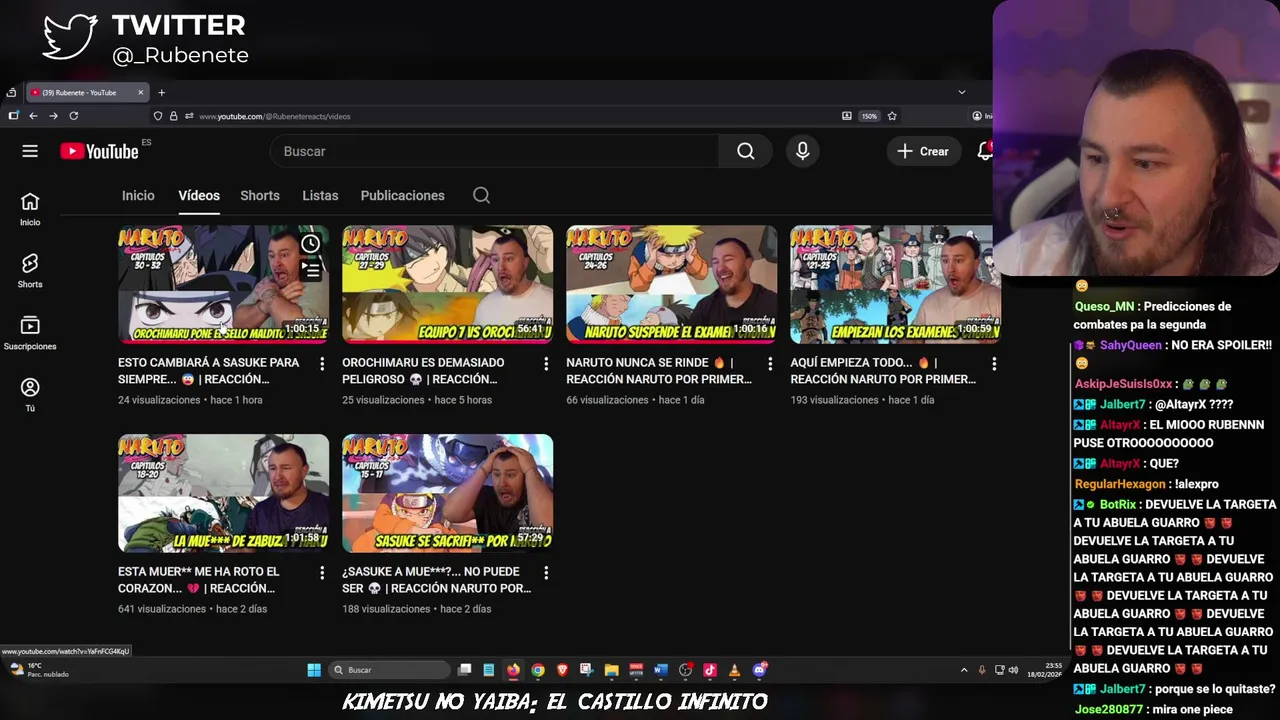This screenshot has height=720, width=1280.
Task: Open video title '¿SASUKE A MUE***?... NO PUEDE SER'
Action: [x=436, y=580]
